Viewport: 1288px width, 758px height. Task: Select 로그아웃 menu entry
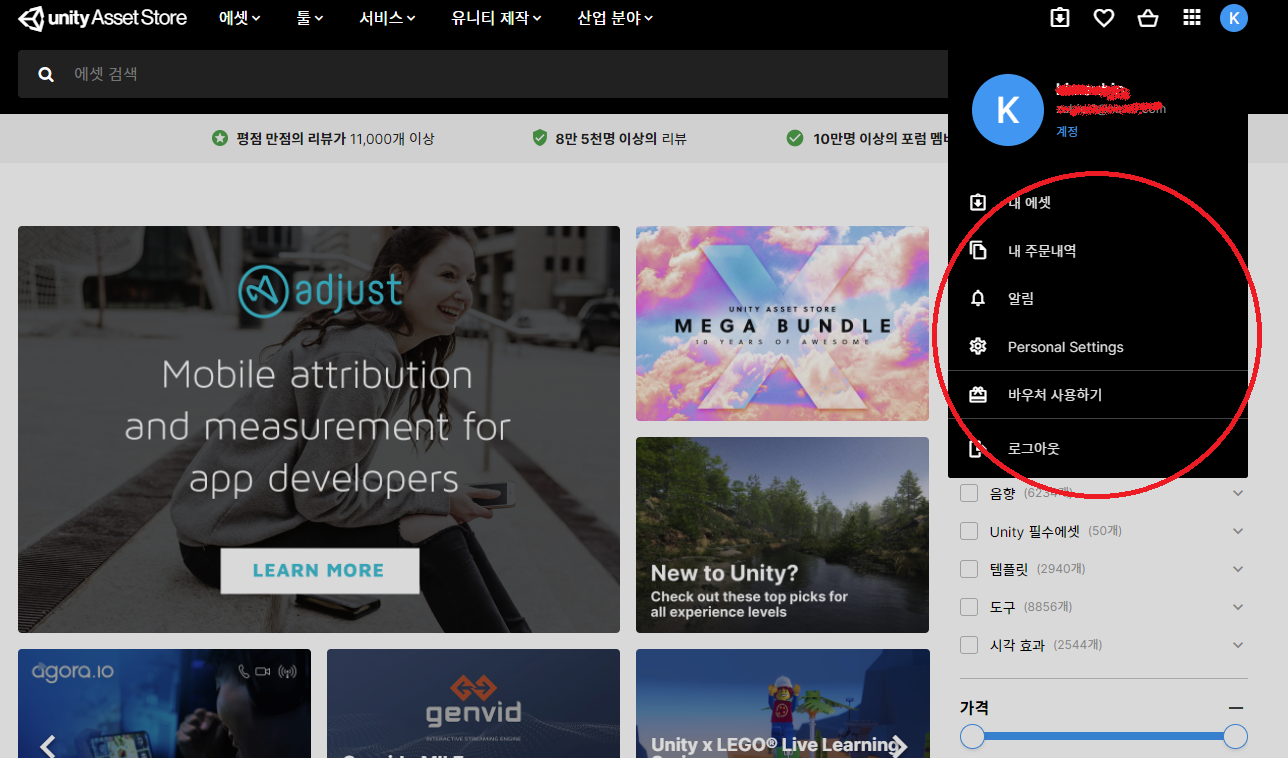click(x=1098, y=449)
